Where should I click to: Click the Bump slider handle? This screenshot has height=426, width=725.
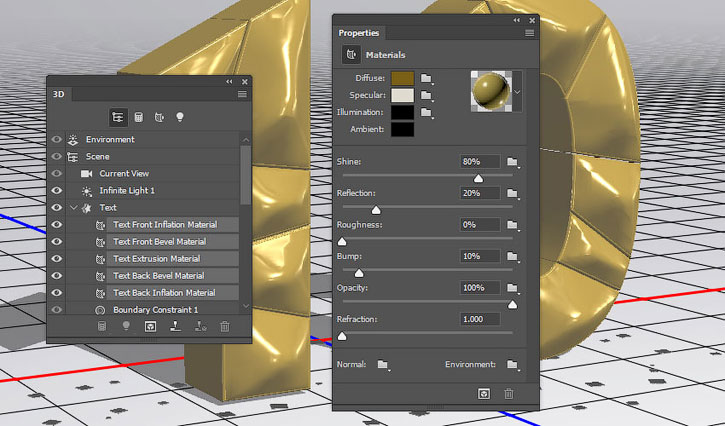359,273
